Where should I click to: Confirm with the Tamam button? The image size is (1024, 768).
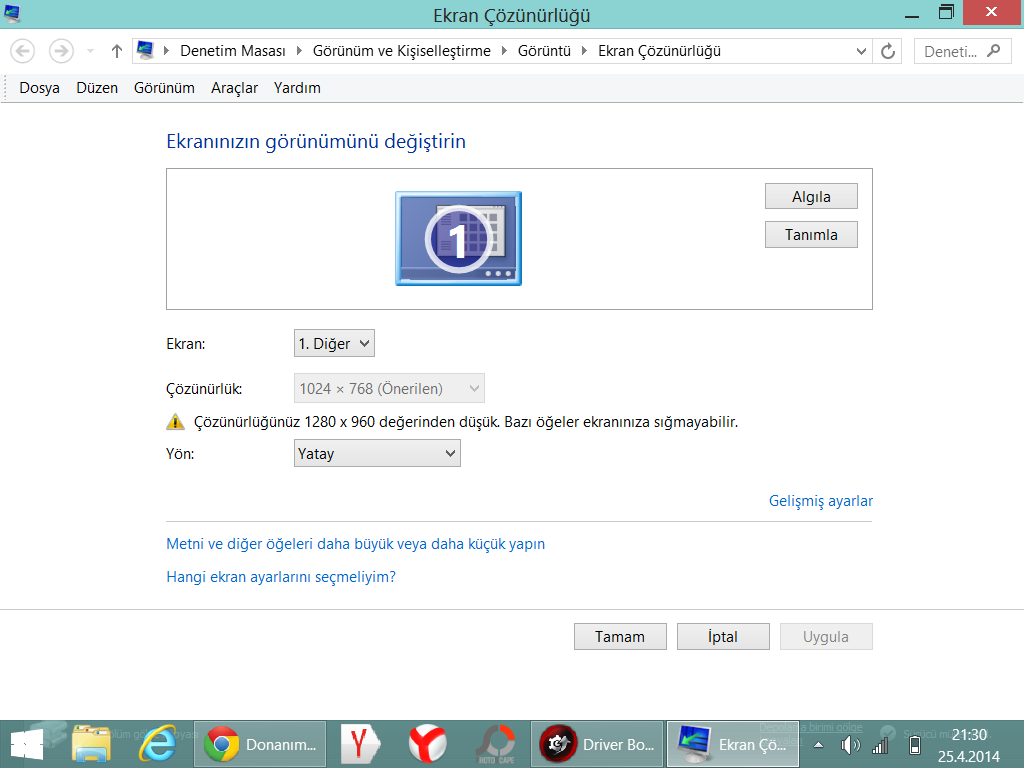point(620,637)
